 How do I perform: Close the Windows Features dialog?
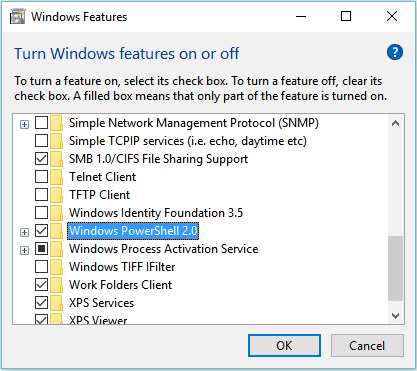click(x=392, y=16)
